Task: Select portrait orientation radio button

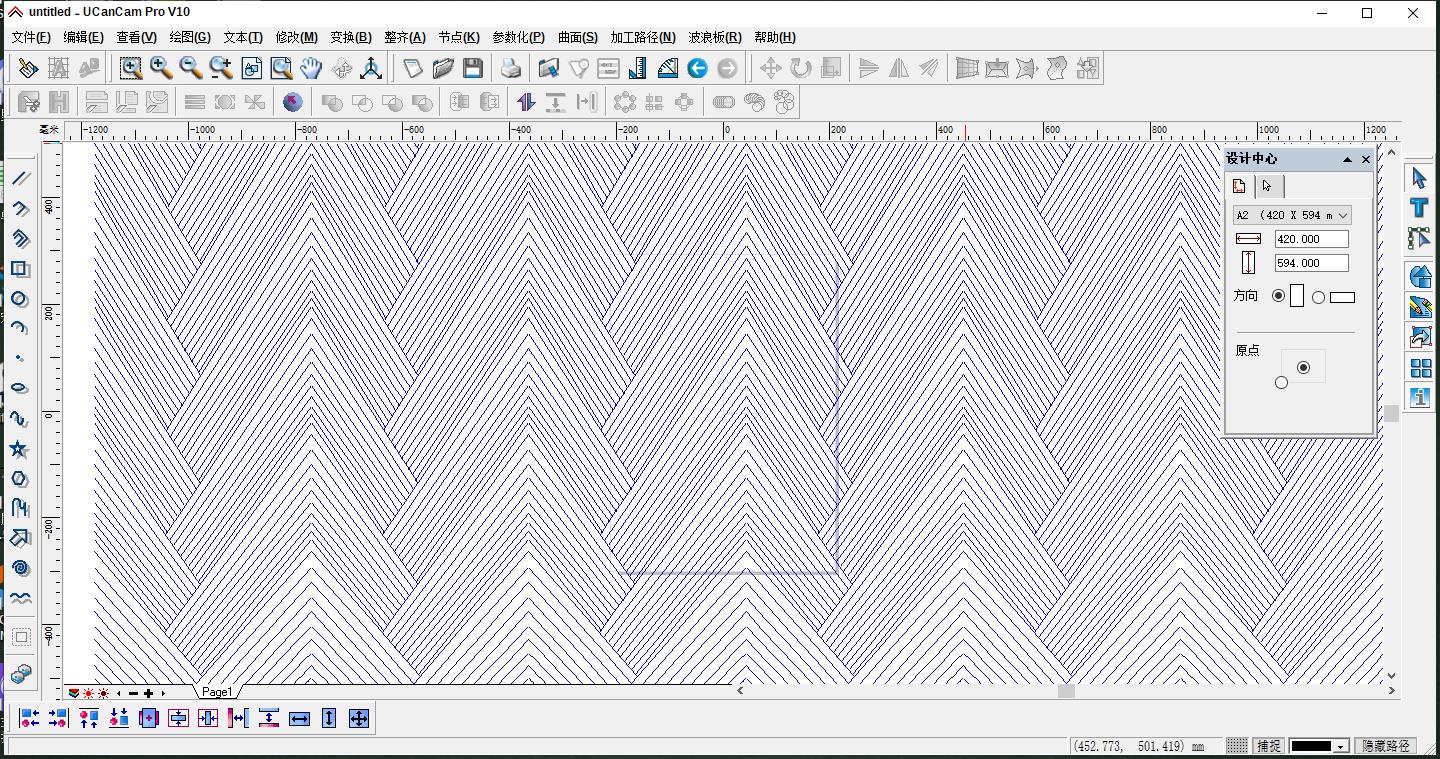Action: 1278,296
